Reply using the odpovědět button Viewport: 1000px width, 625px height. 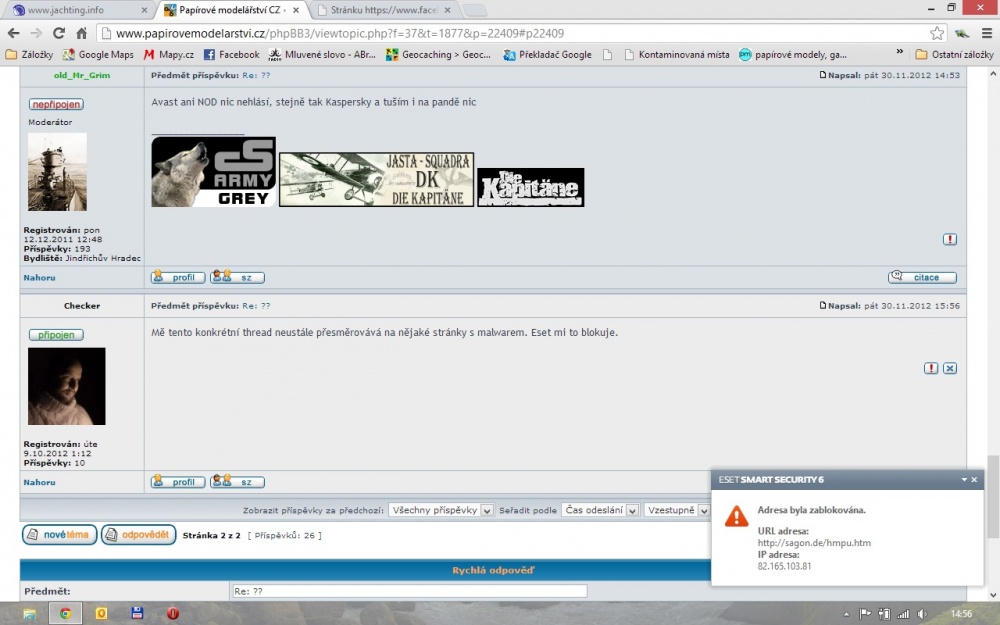click(138, 534)
